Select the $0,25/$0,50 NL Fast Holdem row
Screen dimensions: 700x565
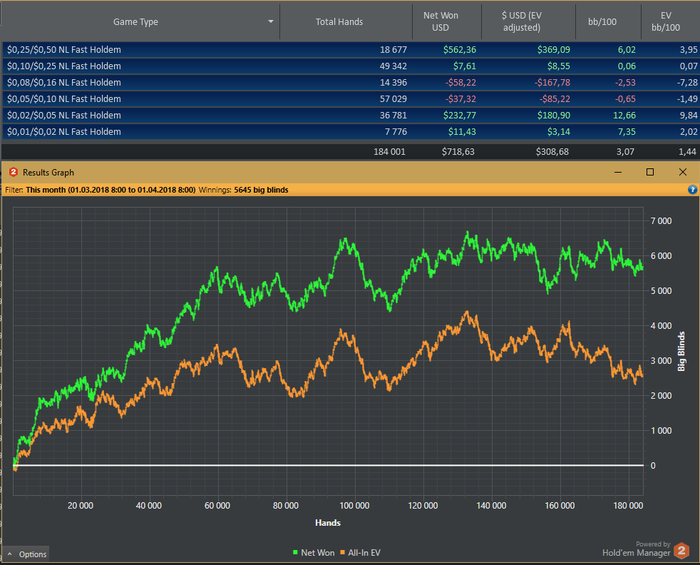pos(64,49)
